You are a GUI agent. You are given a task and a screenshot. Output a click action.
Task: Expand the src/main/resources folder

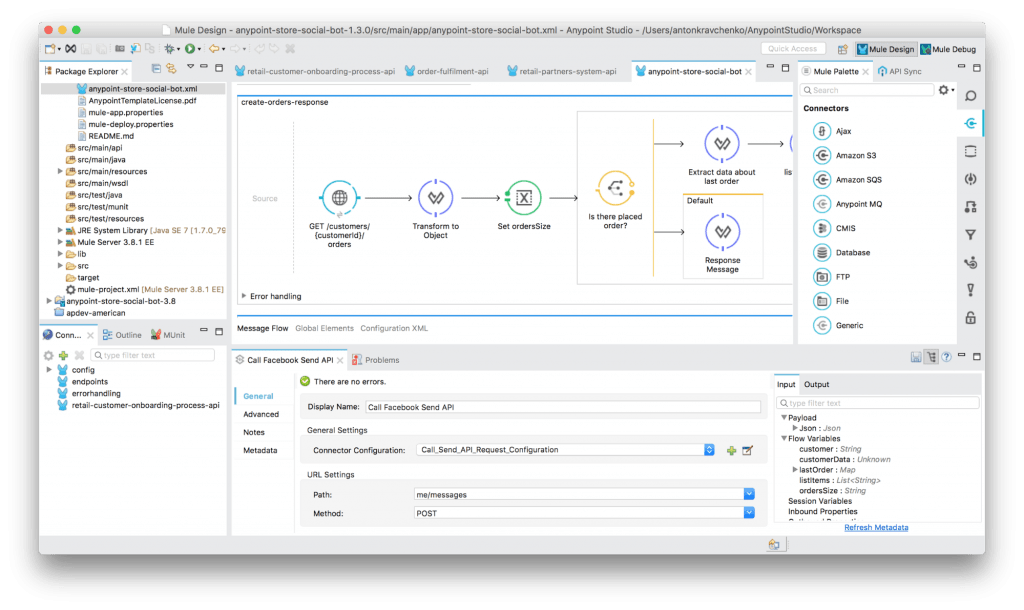pos(61,171)
